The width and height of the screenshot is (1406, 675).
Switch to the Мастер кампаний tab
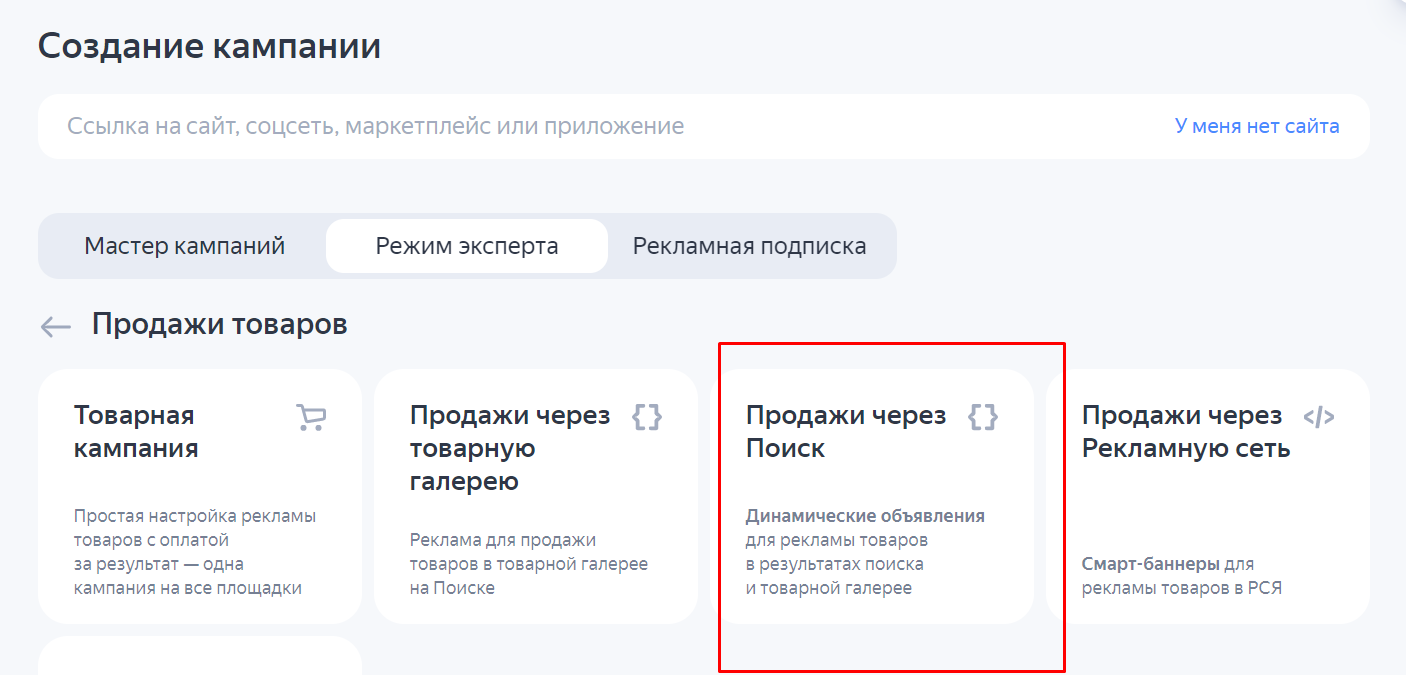click(181, 245)
